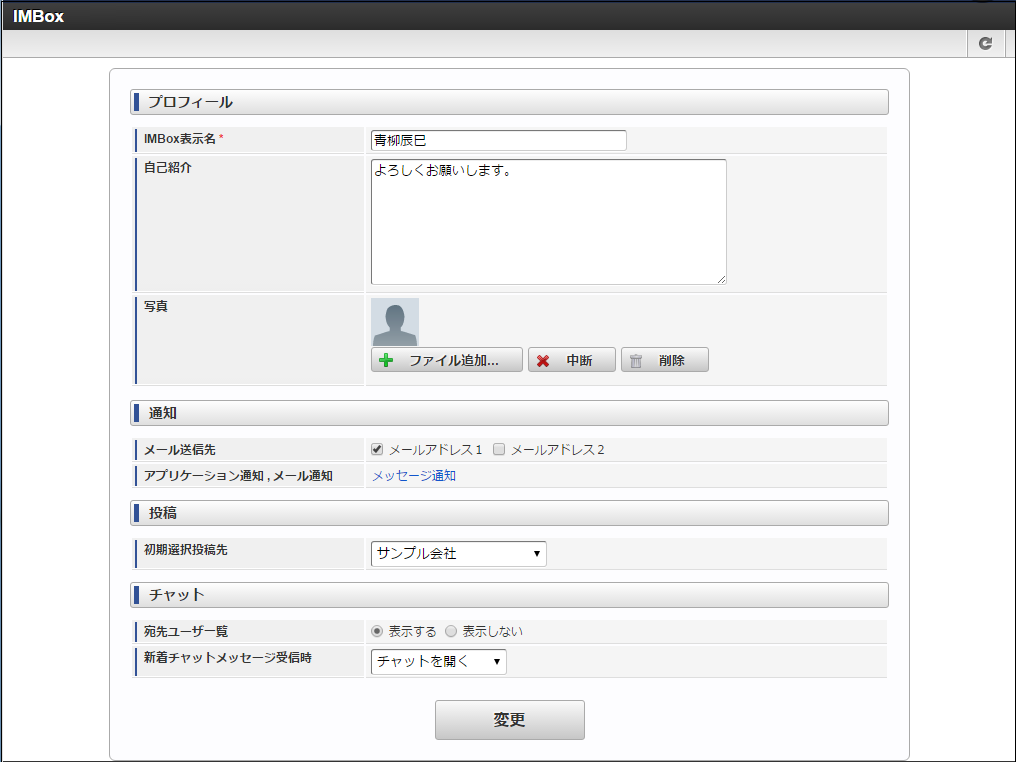Click the 投稿 section header

coord(509,513)
